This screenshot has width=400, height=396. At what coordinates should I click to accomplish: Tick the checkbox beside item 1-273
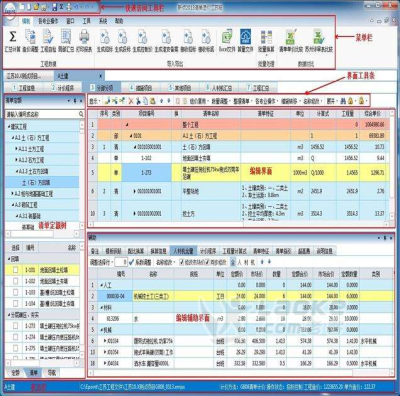coord(15,325)
